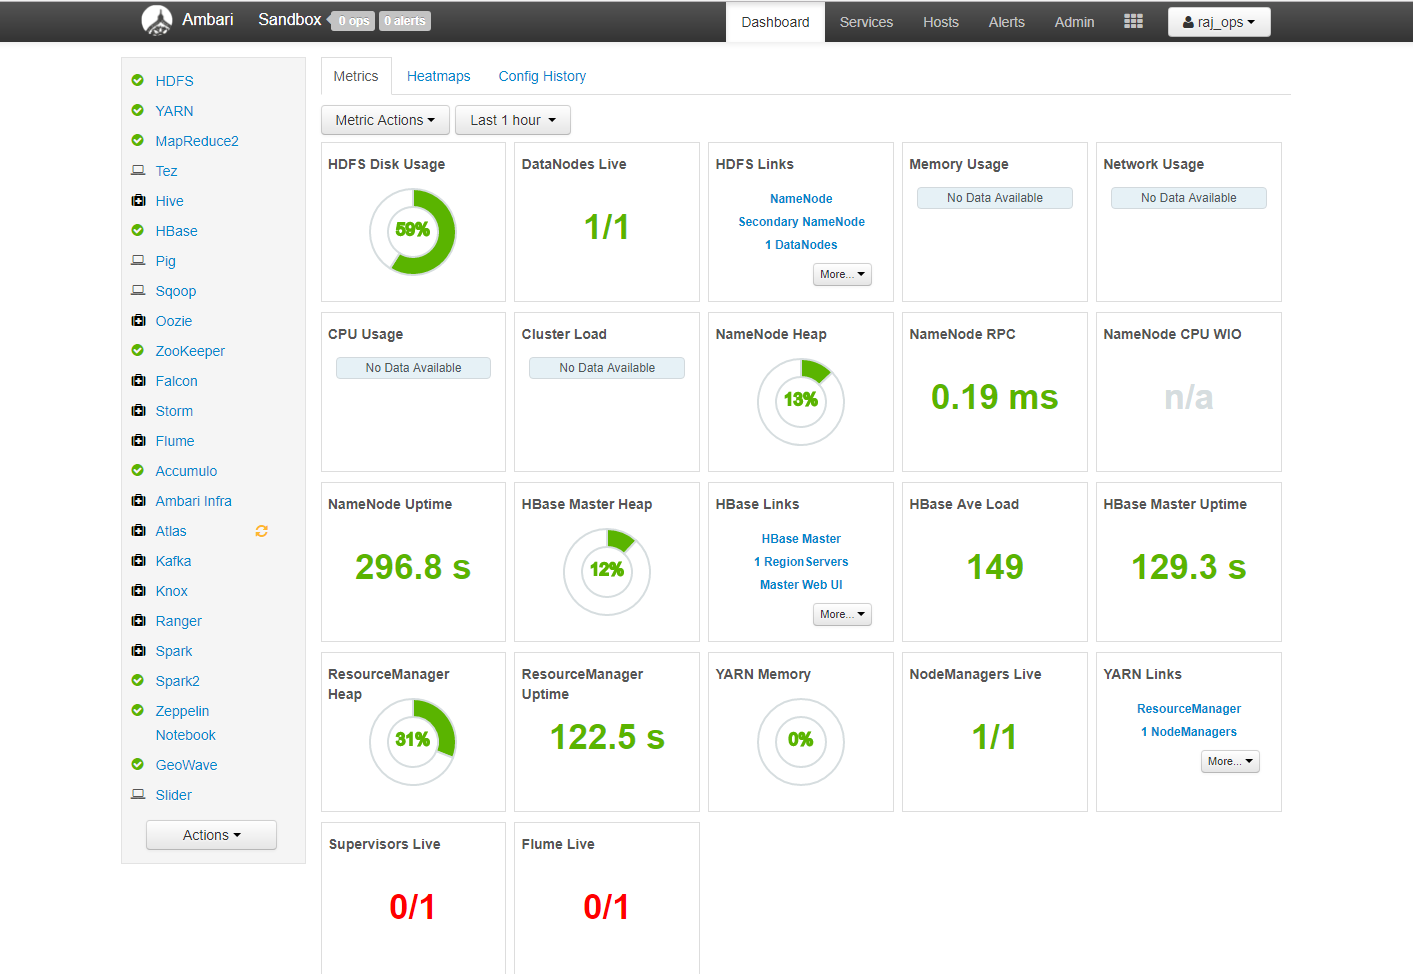
Task: Click the green status icon beside HBase
Action: pyautogui.click(x=138, y=230)
